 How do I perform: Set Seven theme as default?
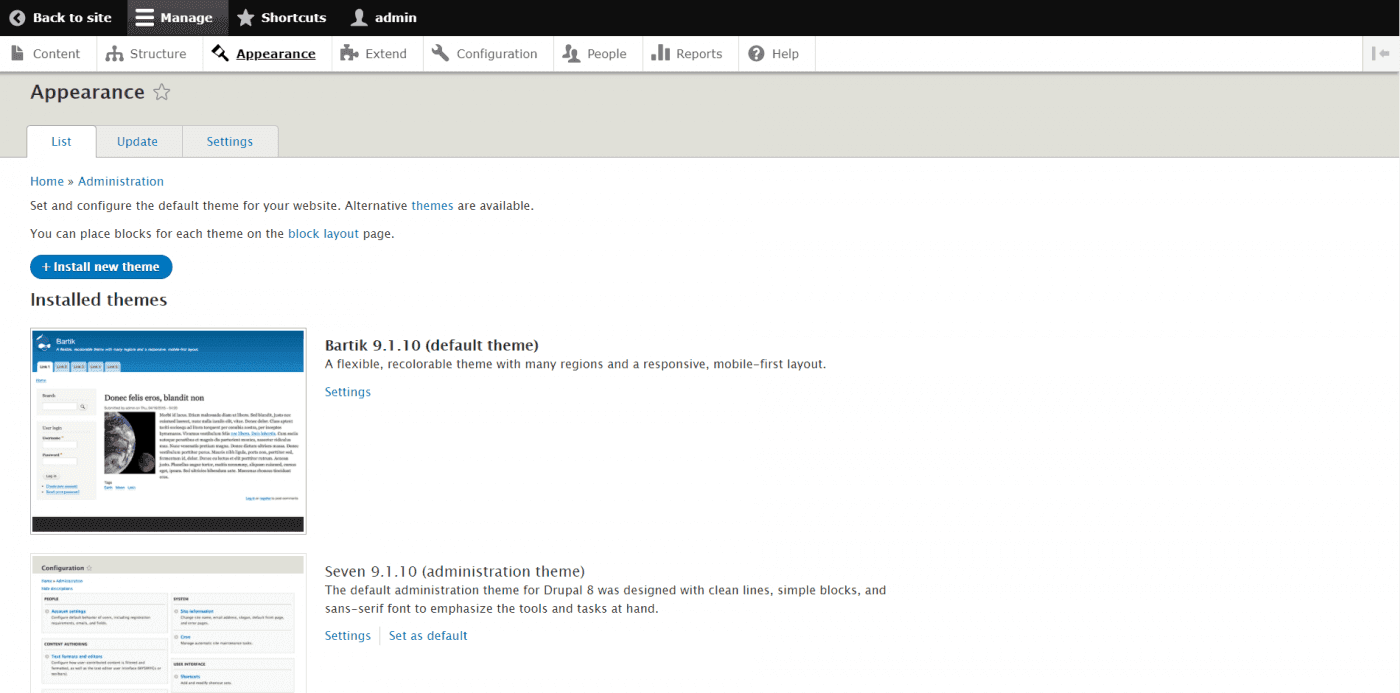tap(428, 635)
